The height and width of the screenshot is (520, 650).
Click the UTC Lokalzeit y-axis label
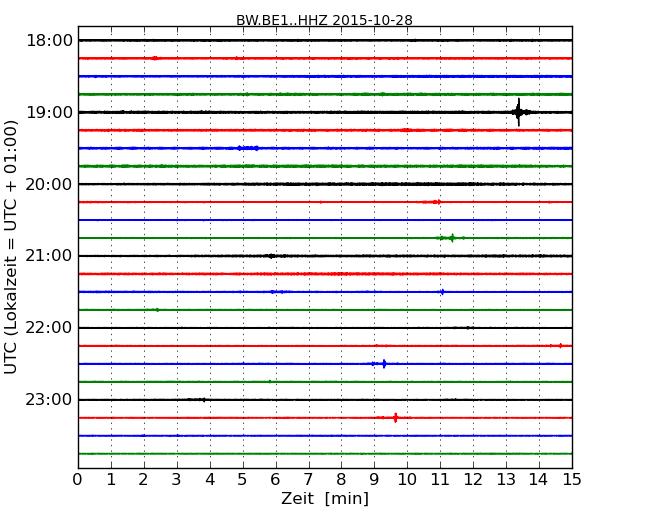[11, 247]
